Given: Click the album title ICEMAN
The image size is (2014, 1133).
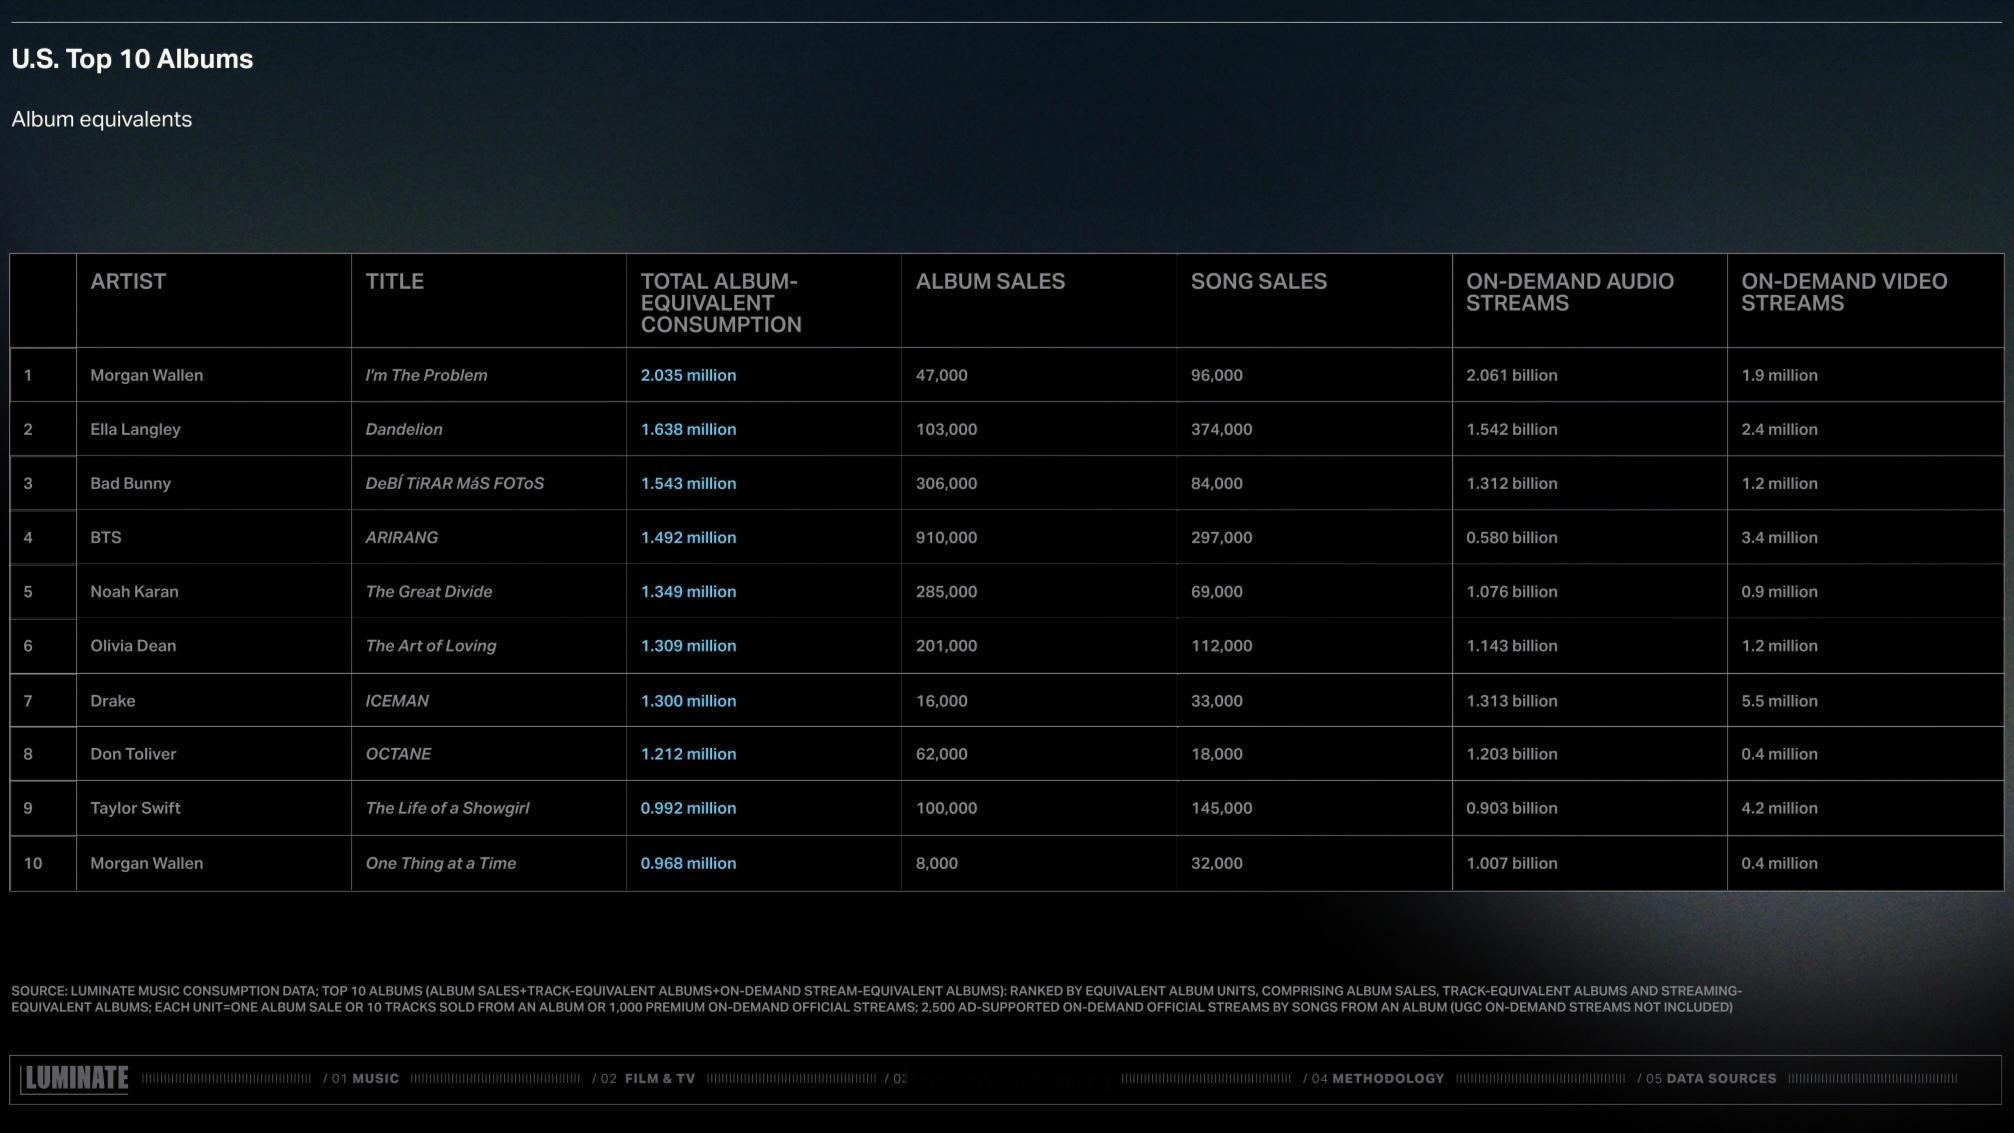Looking at the screenshot, I should pos(396,700).
